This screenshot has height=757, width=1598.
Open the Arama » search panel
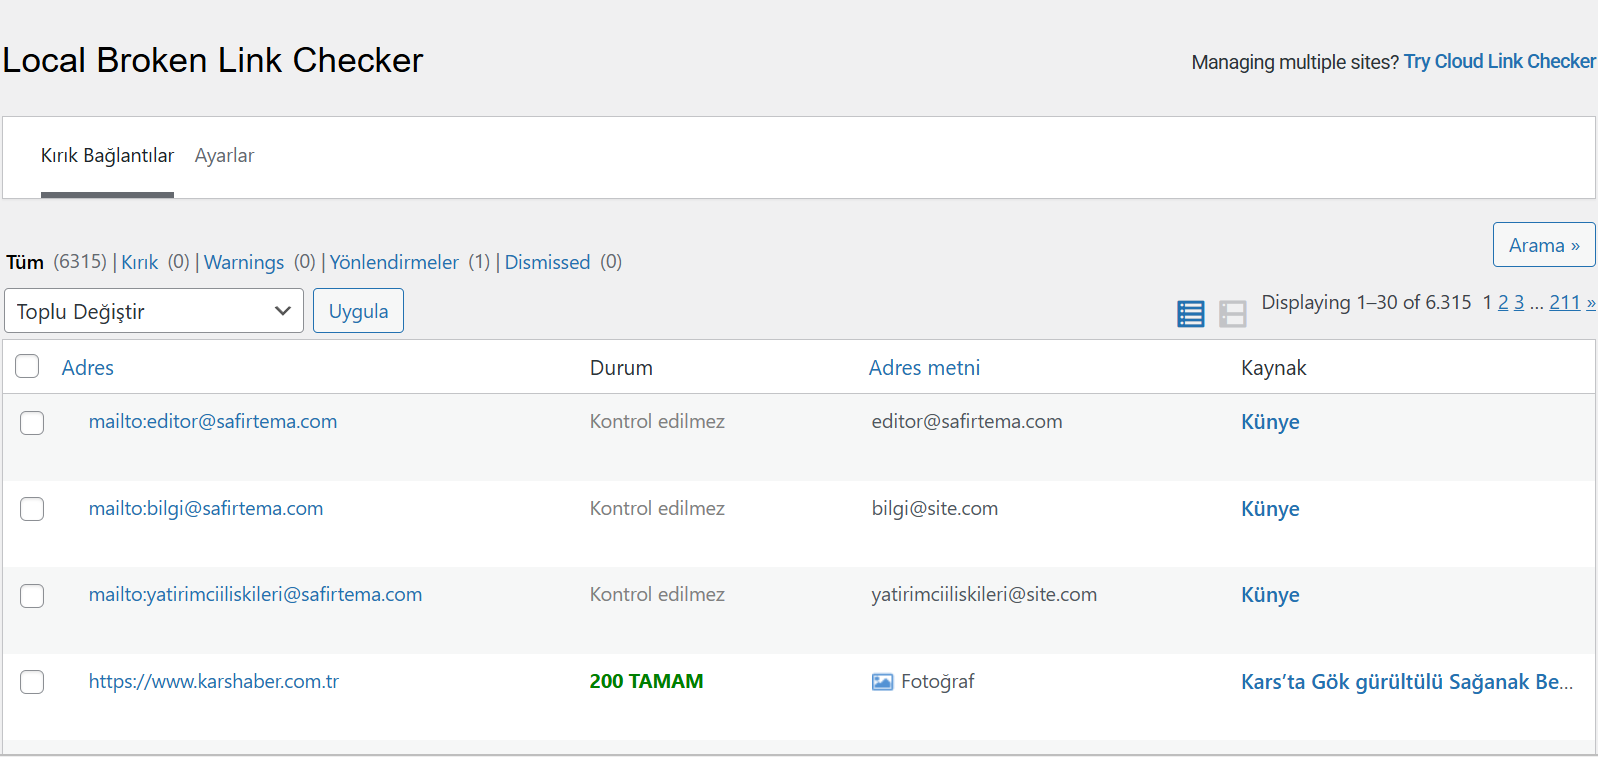pos(1544,245)
